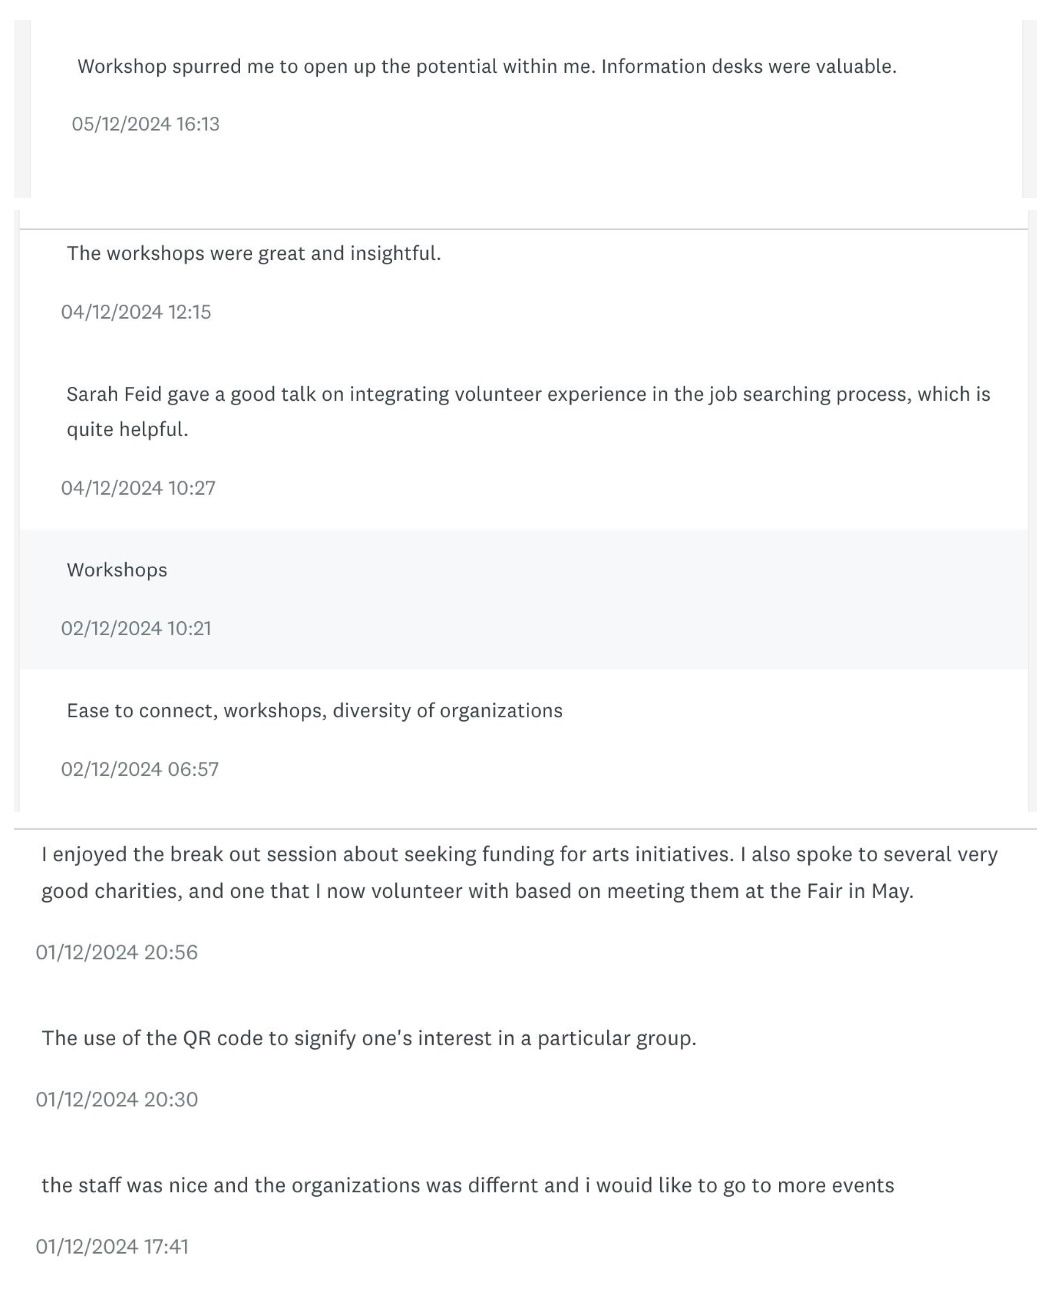Click the 02/12/2024 06:57 timestamp
The image size is (1055, 1311).
[x=140, y=769]
